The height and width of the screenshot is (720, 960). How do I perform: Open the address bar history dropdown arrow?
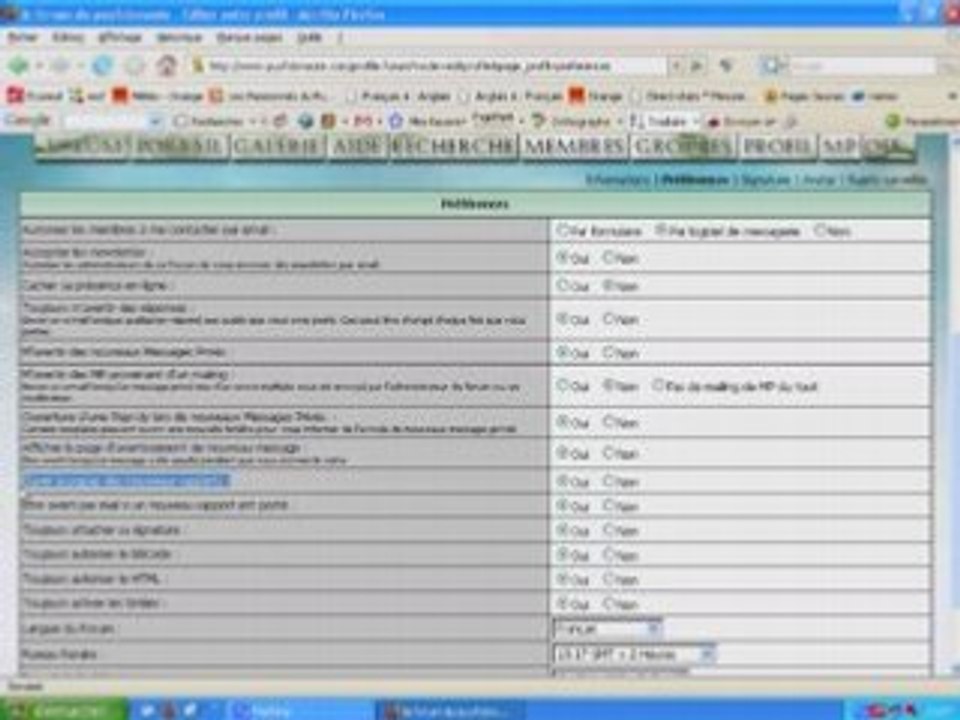[x=676, y=65]
